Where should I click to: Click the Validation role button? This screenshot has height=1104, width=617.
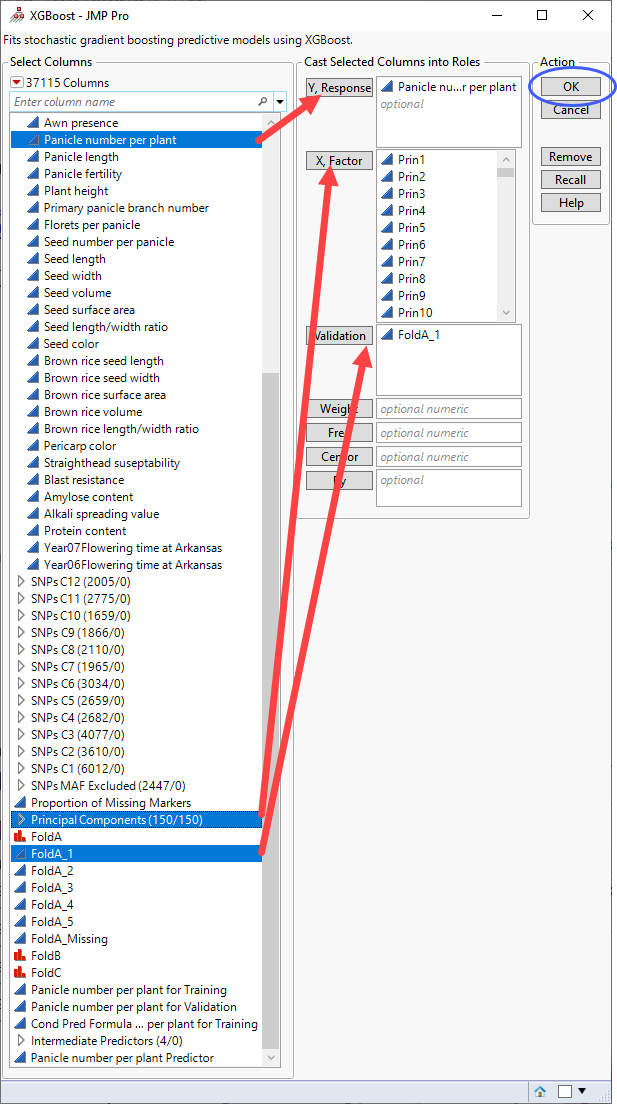339,336
